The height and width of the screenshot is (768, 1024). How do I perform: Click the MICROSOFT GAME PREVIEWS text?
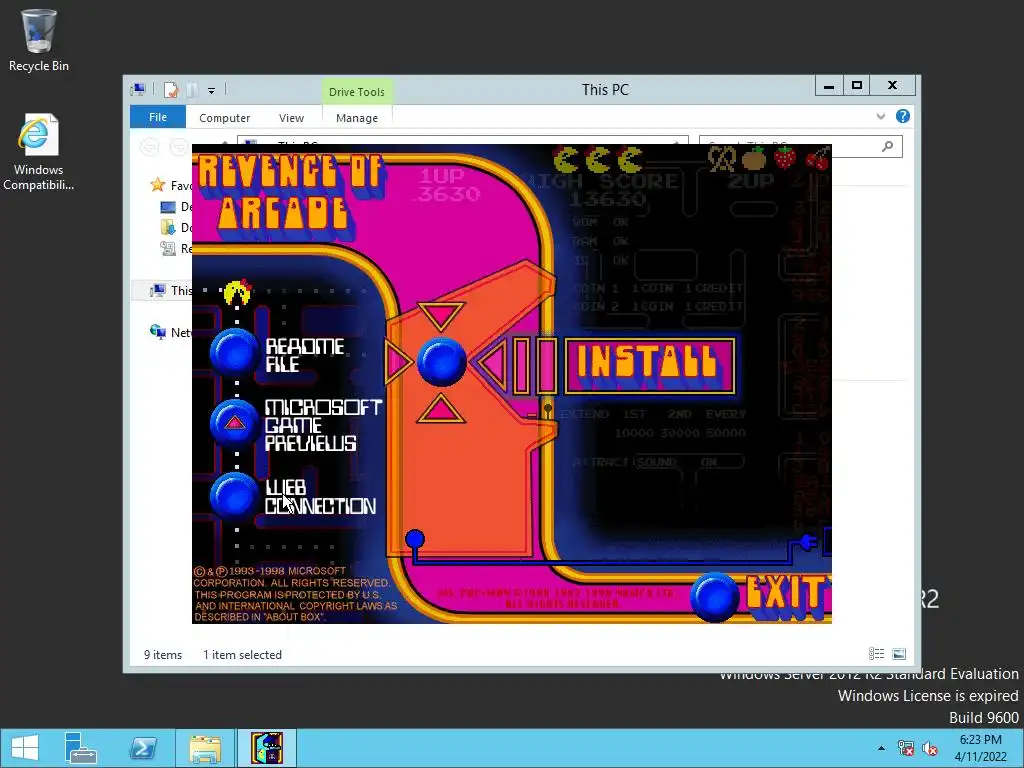tap(323, 425)
